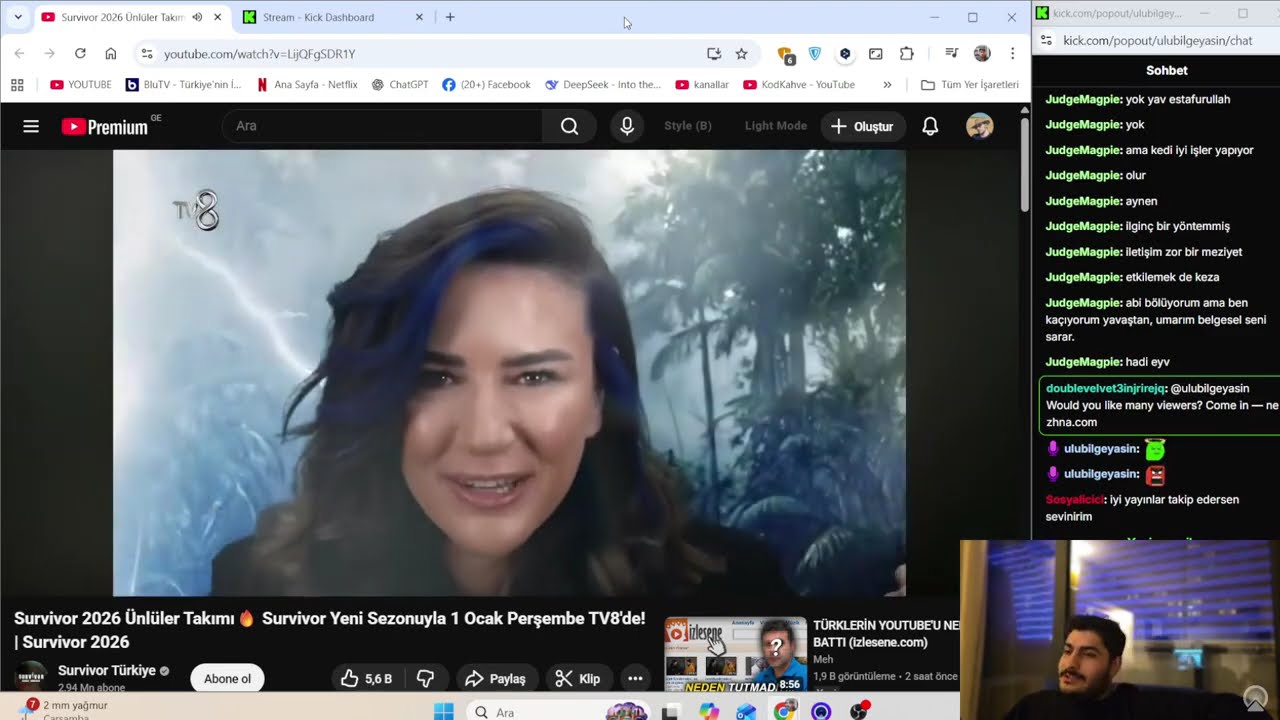
Task: Open kanallar bookmark
Action: (702, 85)
